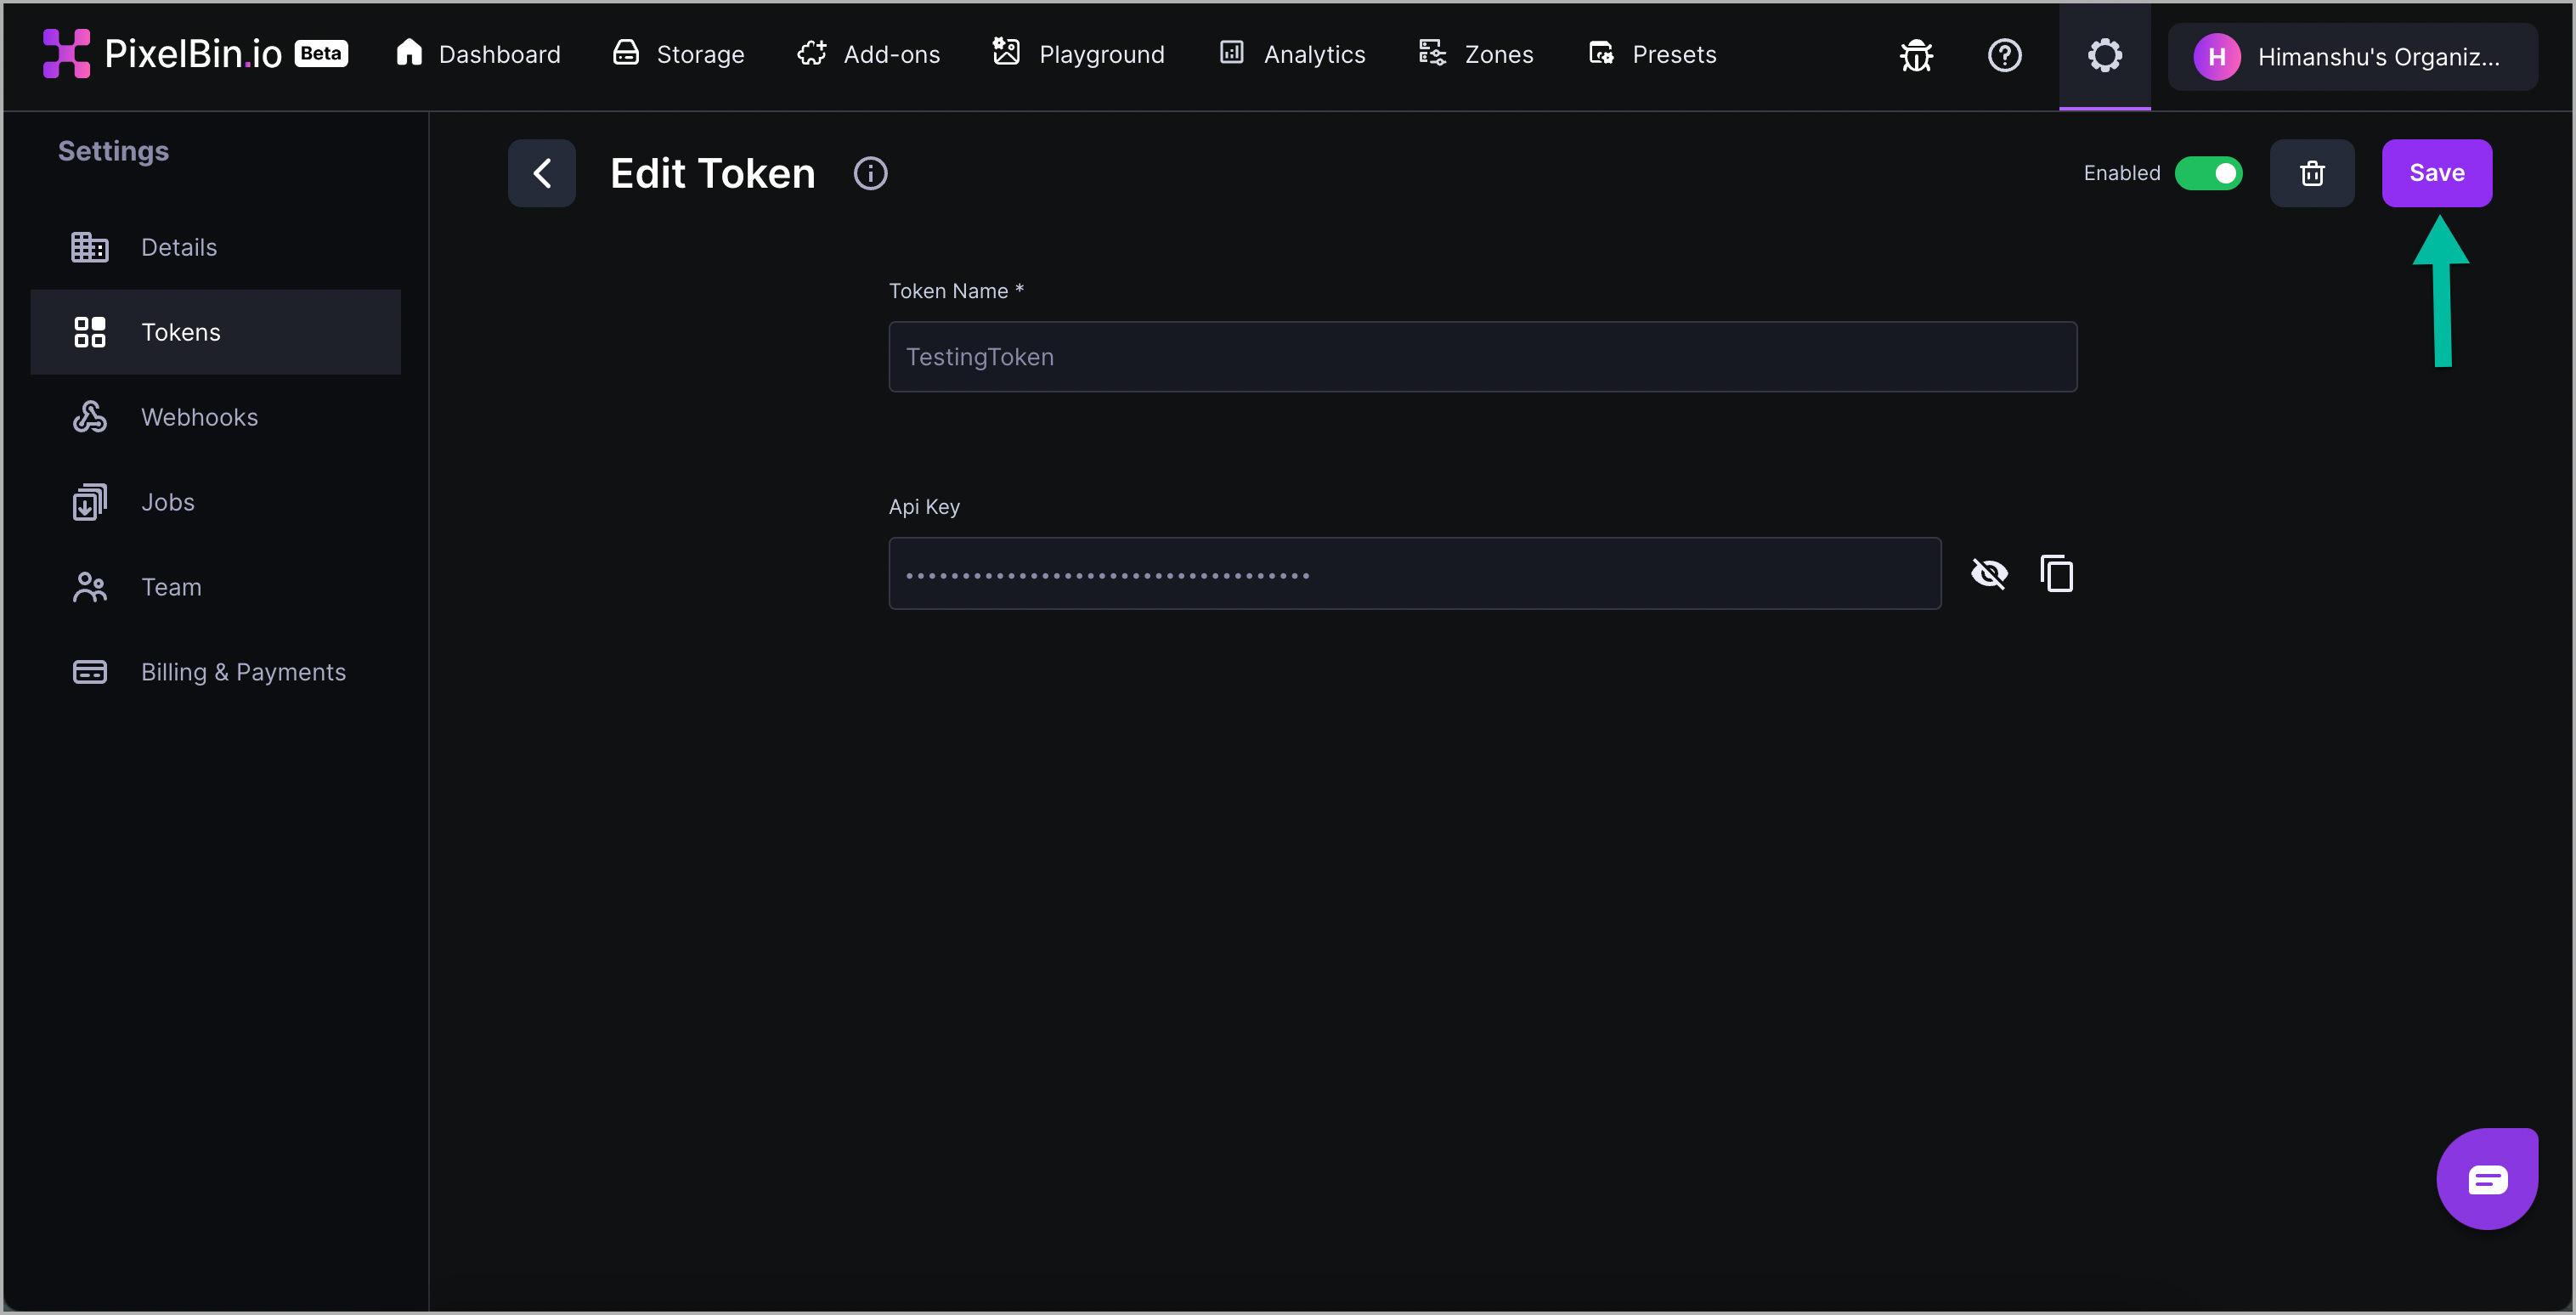The width and height of the screenshot is (2576, 1315).
Task: Click the settings gear icon
Action: (2105, 56)
